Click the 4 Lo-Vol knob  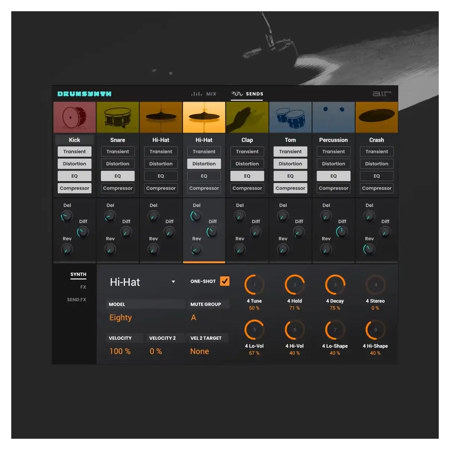[254, 330]
